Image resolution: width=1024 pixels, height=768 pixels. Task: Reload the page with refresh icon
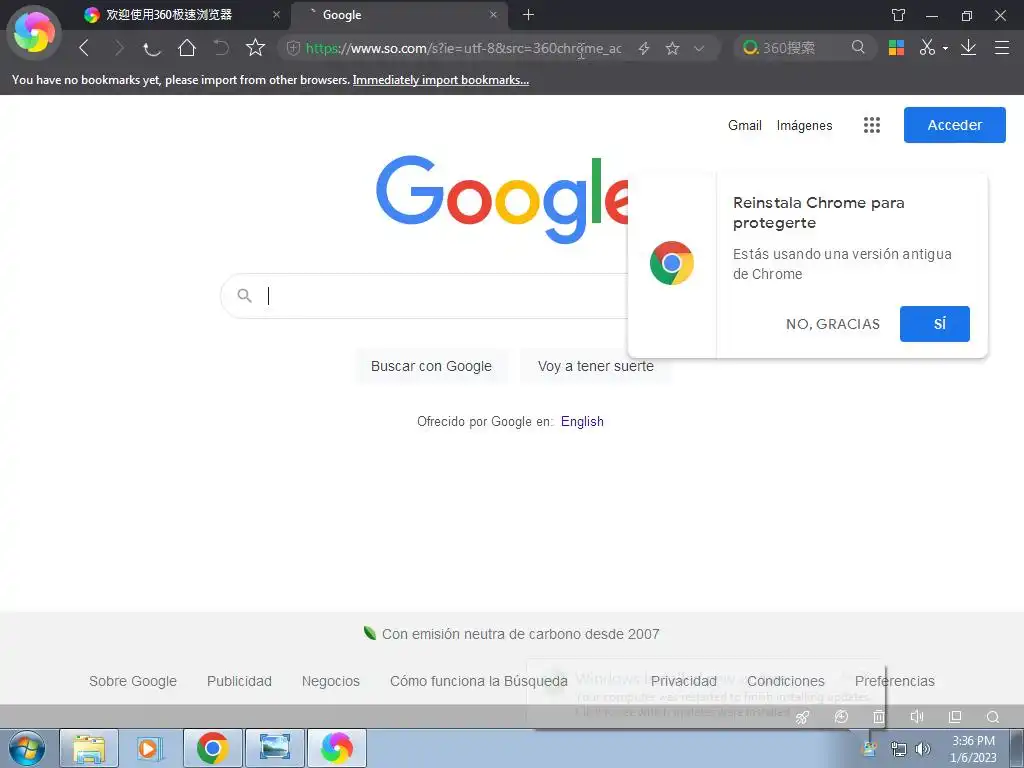click(x=152, y=48)
